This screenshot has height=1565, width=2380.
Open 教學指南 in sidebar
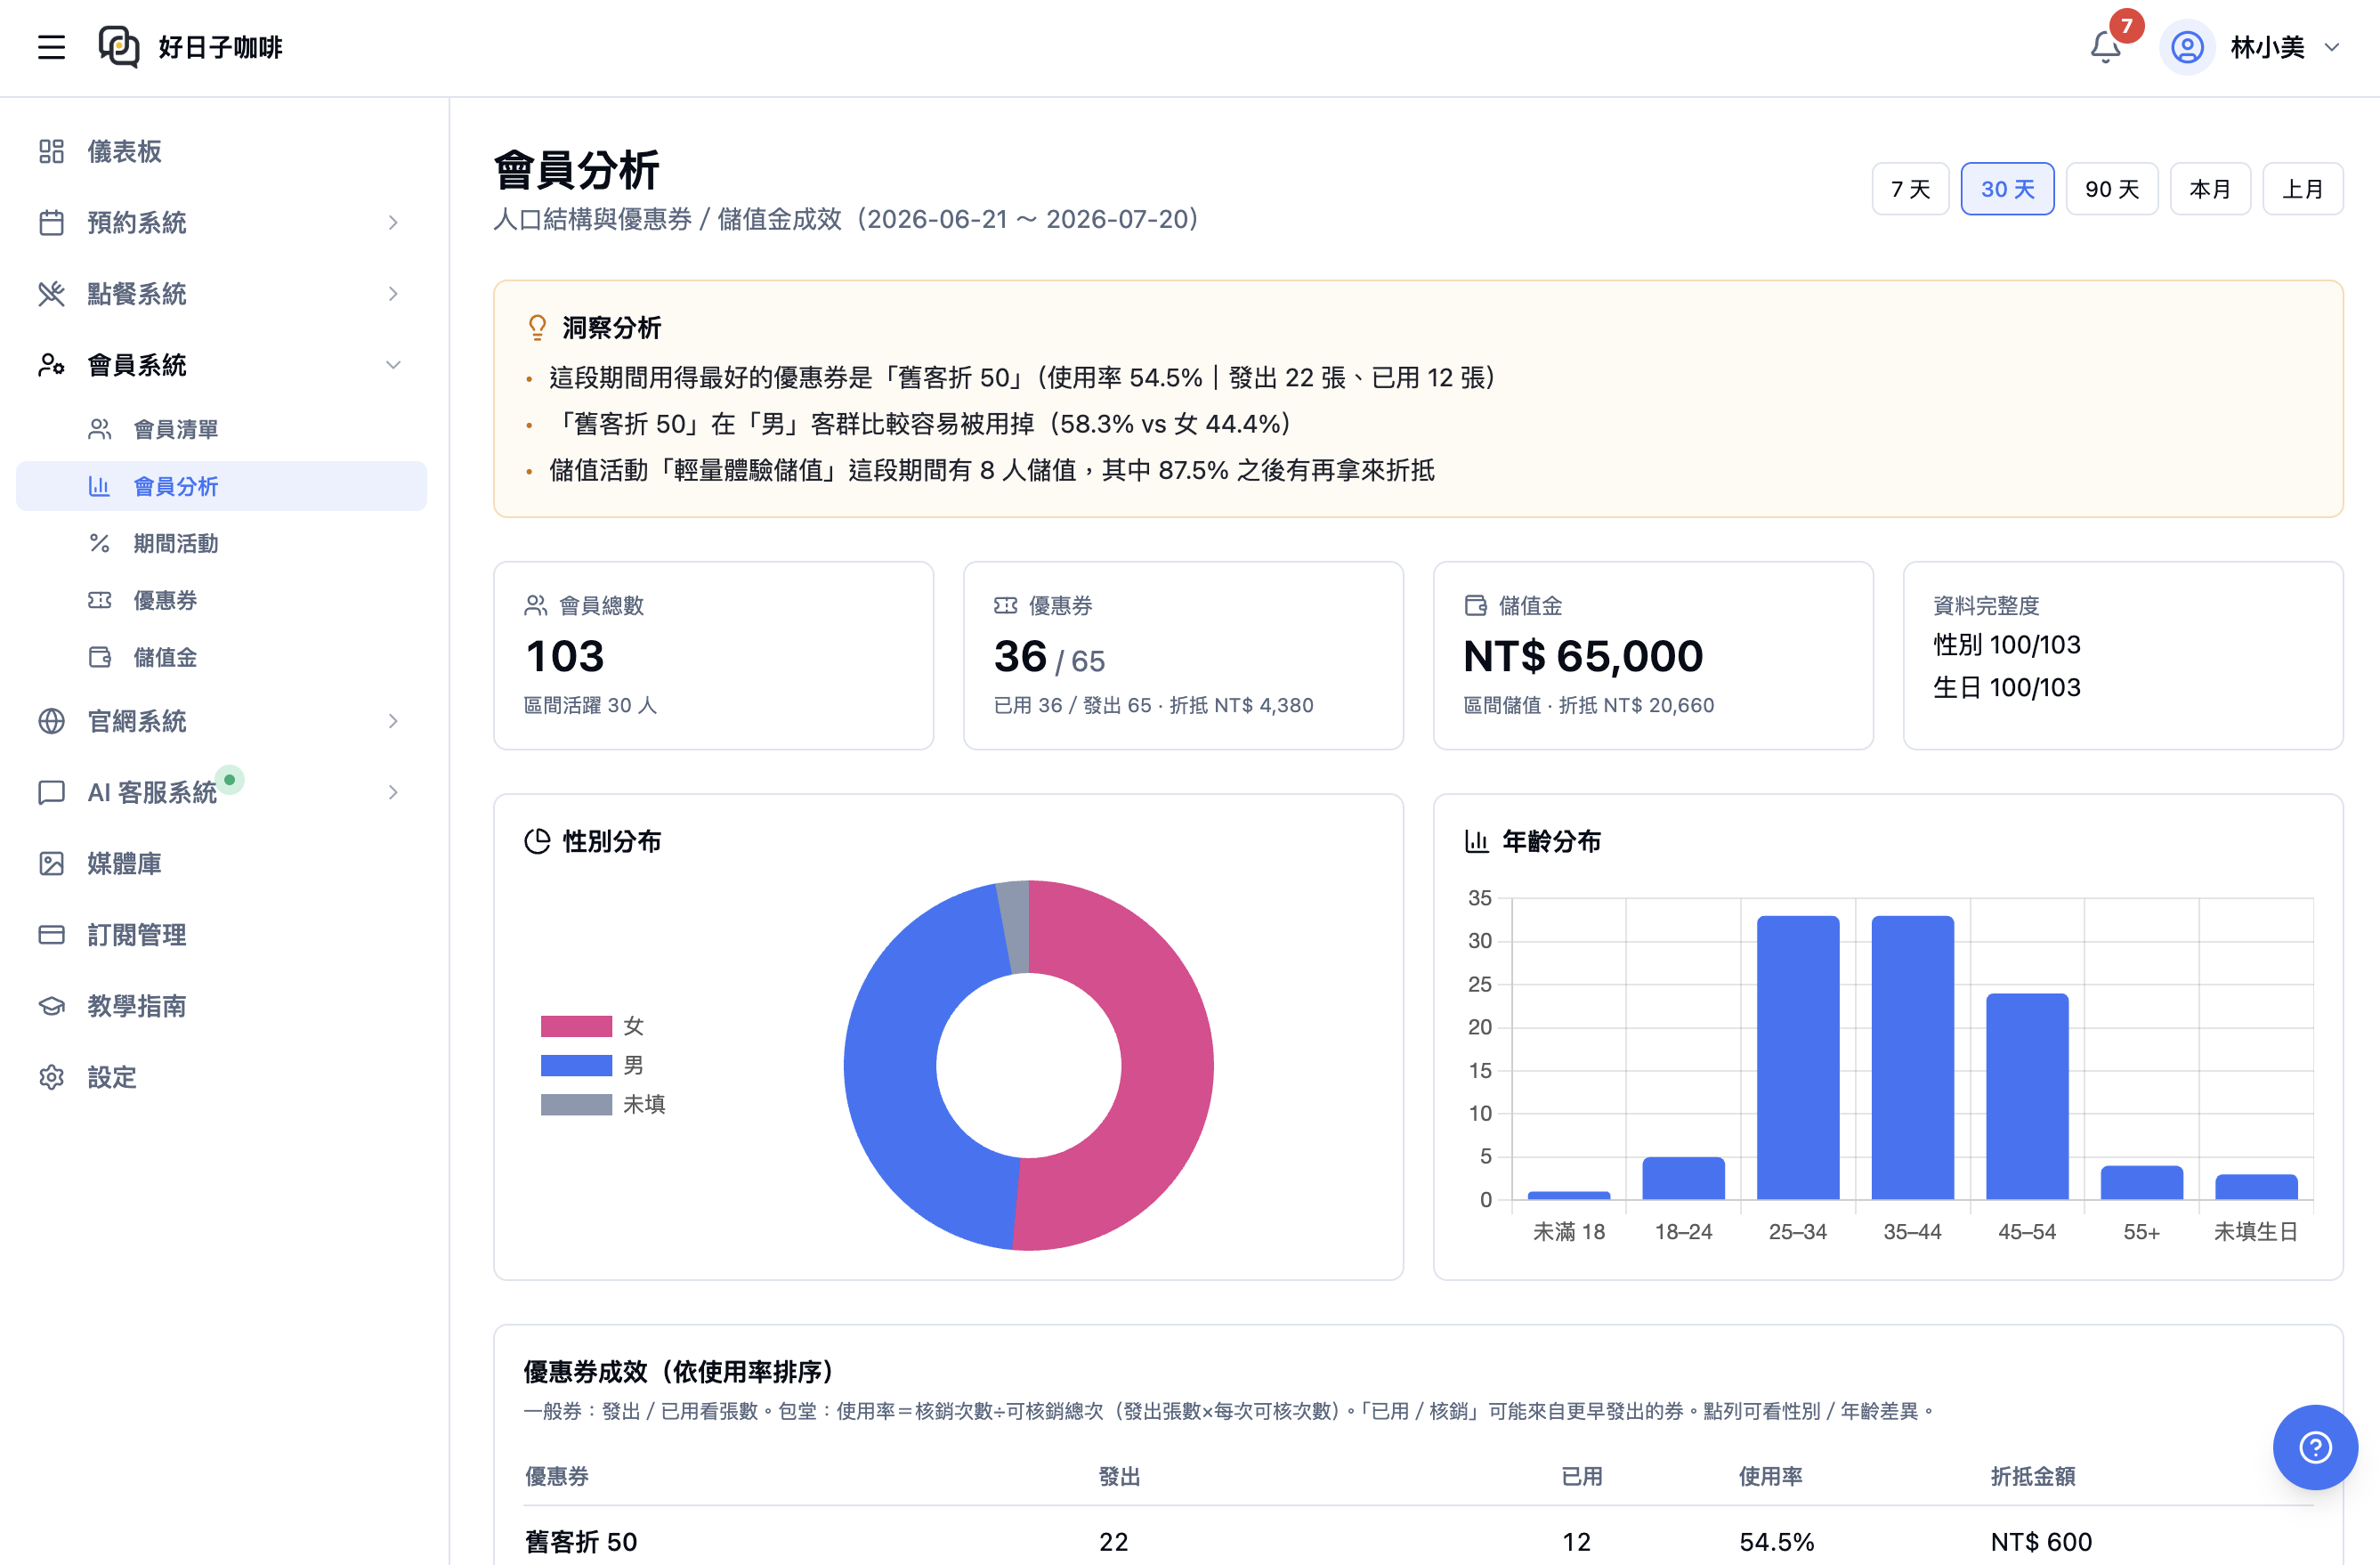coord(221,1006)
